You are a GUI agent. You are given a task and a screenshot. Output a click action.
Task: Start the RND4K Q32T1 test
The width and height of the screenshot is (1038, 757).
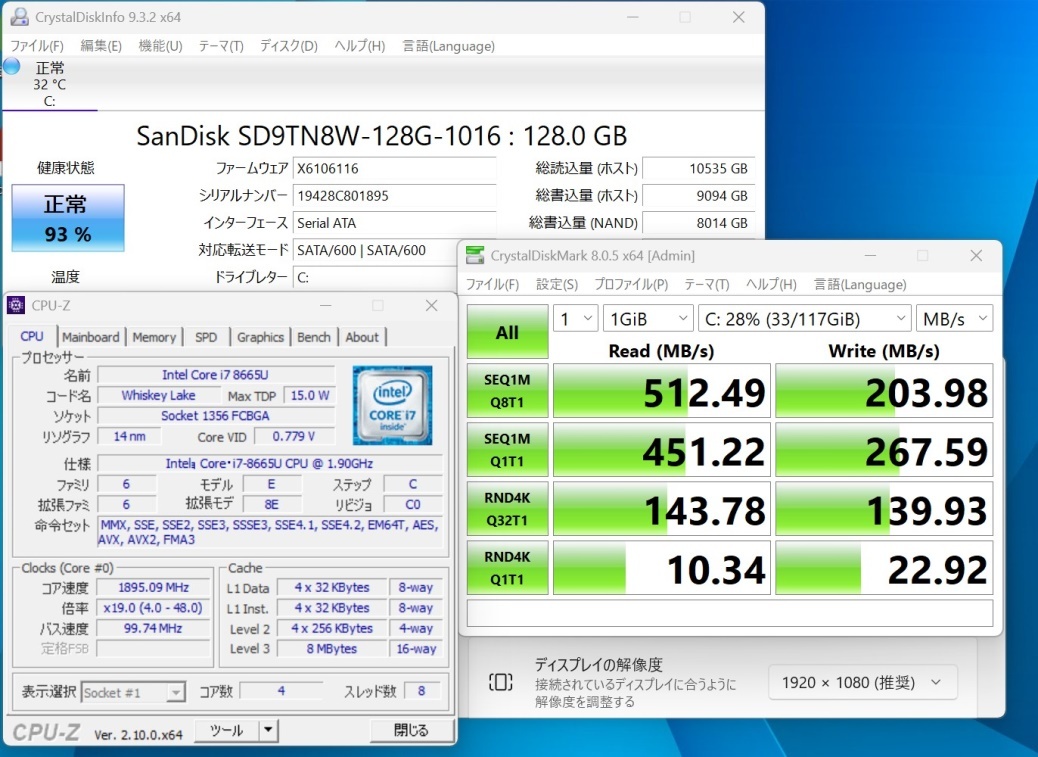coord(507,509)
